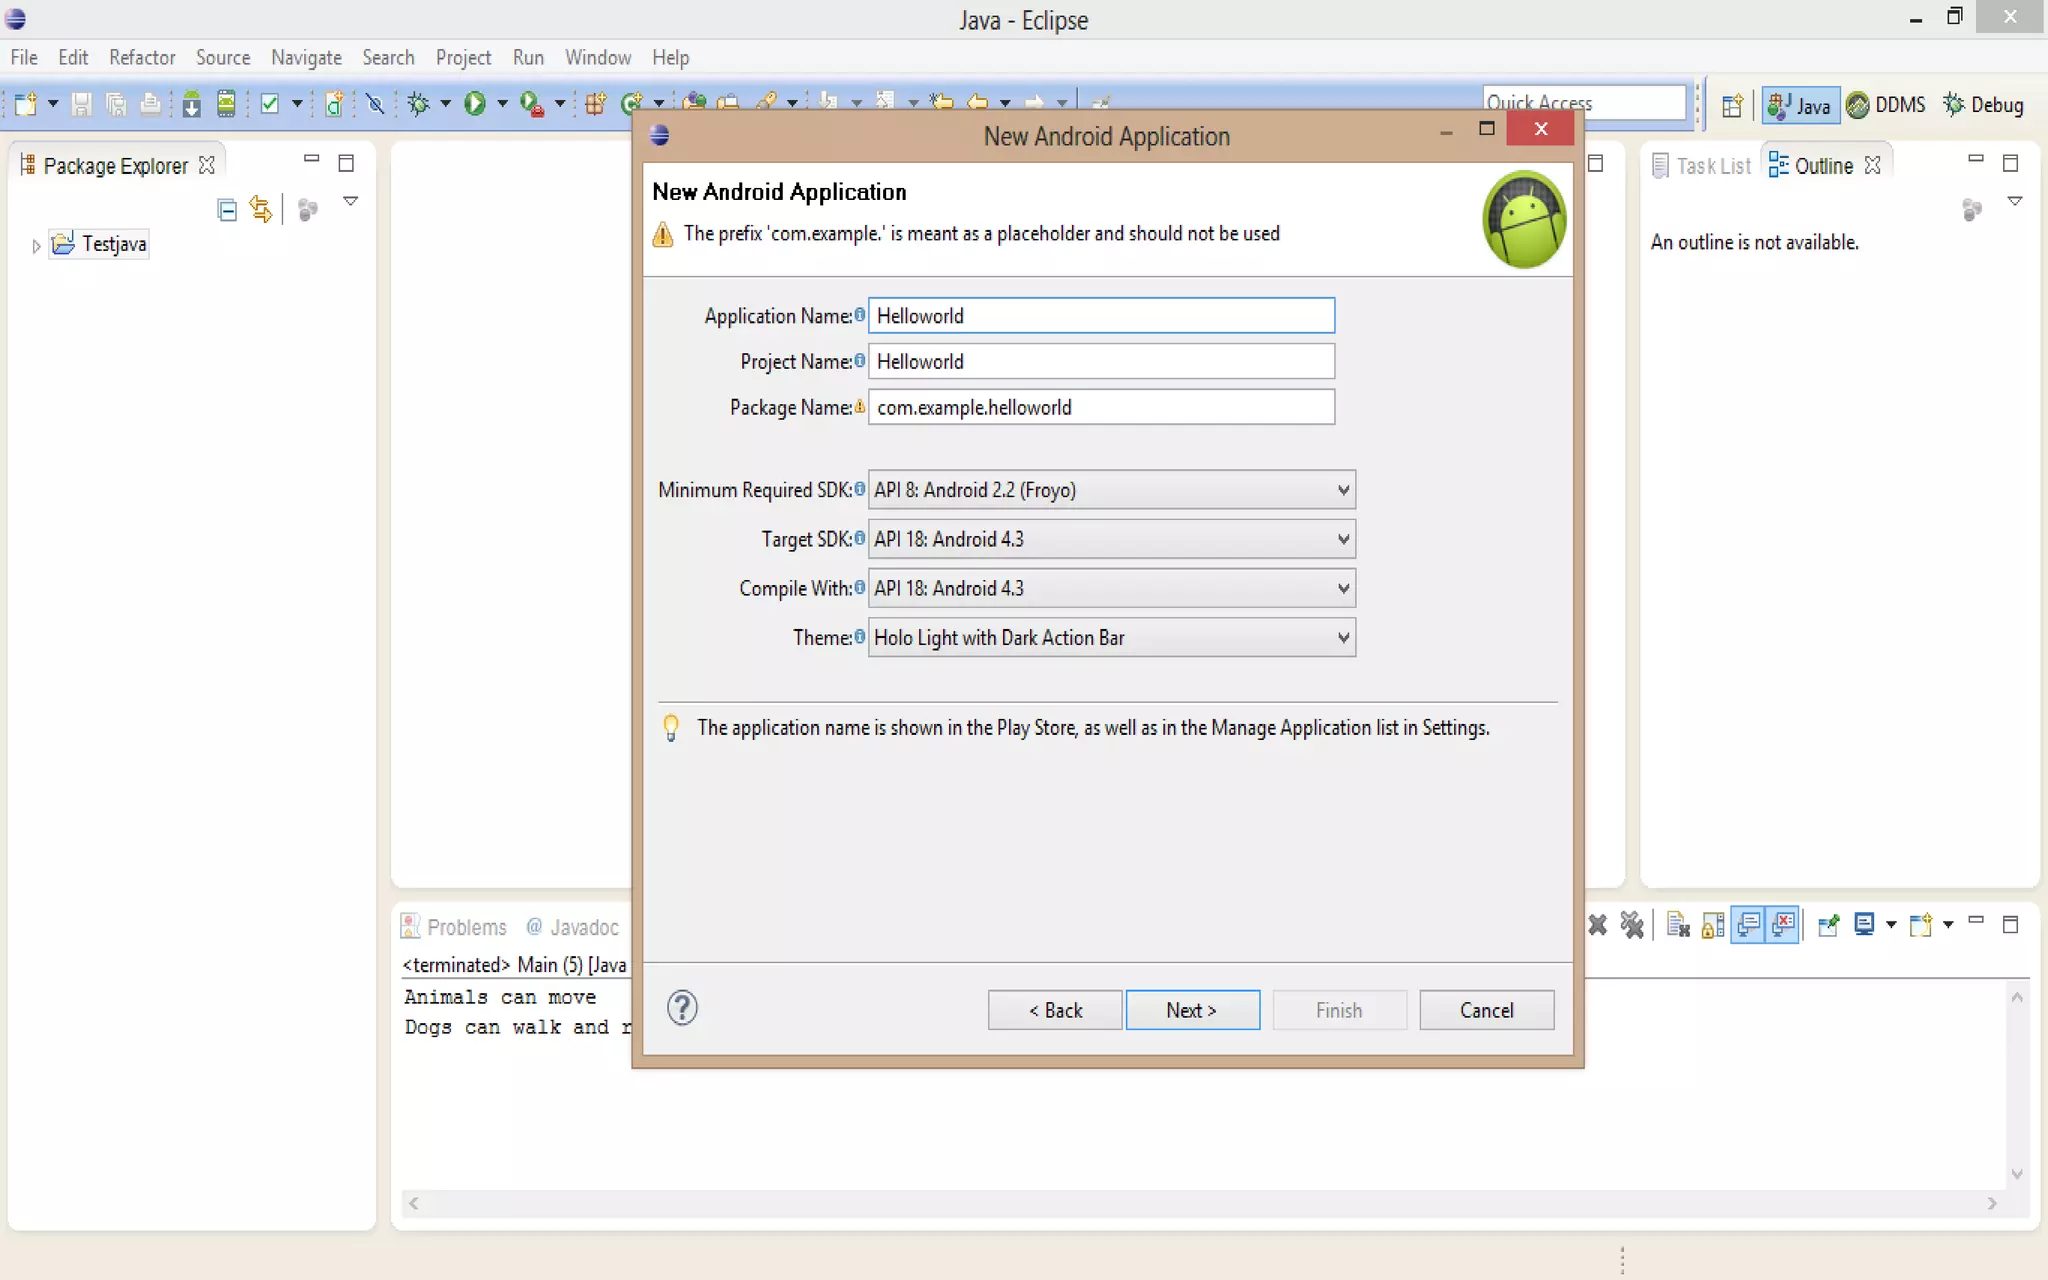This screenshot has height=1280, width=2048.
Task: Click the Print toolbar icon
Action: [150, 103]
